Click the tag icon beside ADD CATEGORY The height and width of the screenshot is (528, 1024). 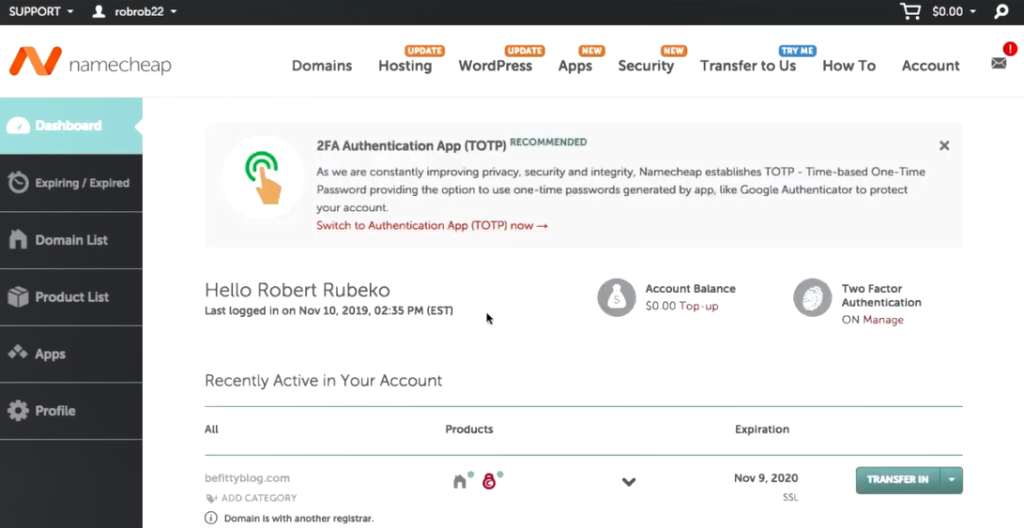pyautogui.click(x=211, y=498)
